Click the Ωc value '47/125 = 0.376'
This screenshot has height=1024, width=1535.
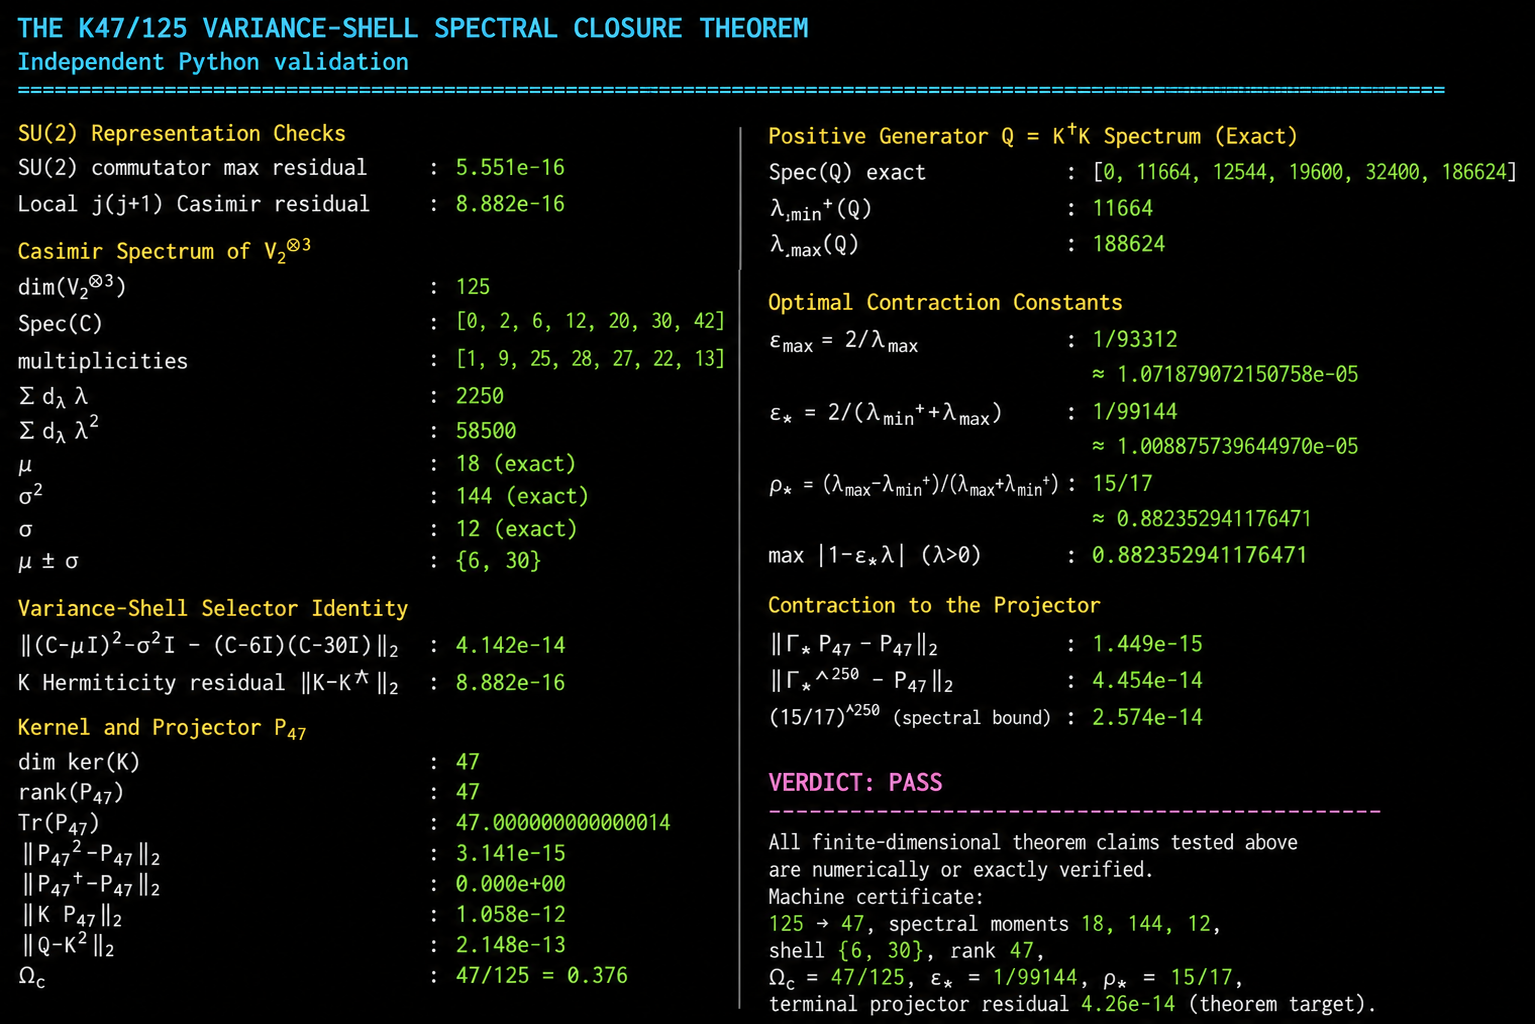tap(541, 976)
